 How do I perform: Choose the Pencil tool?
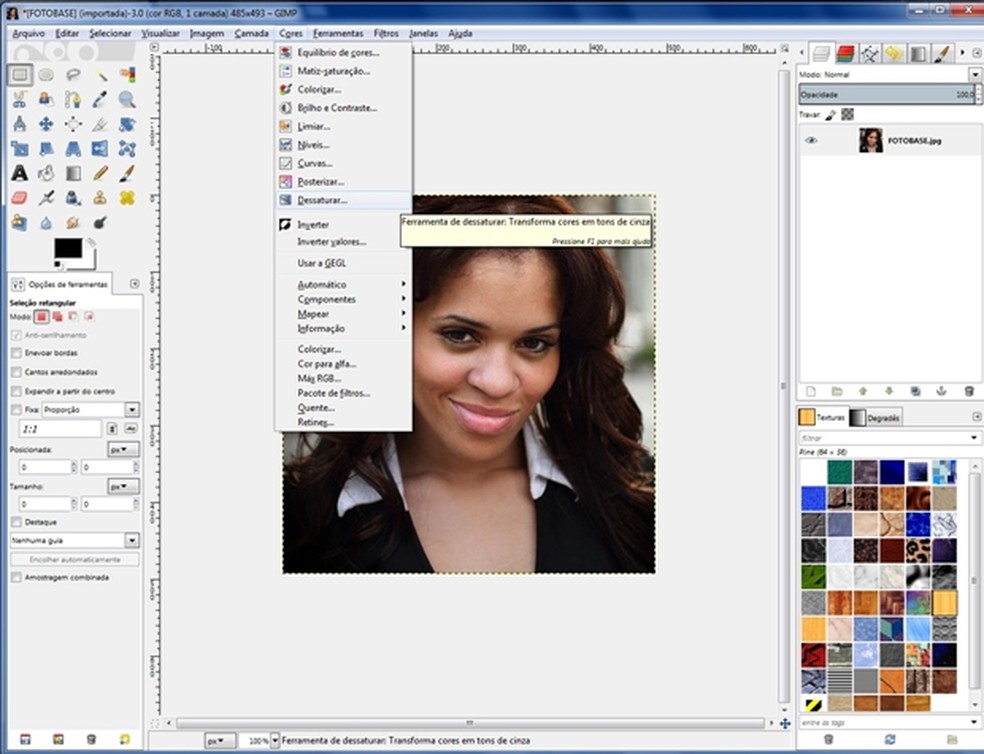[100, 173]
